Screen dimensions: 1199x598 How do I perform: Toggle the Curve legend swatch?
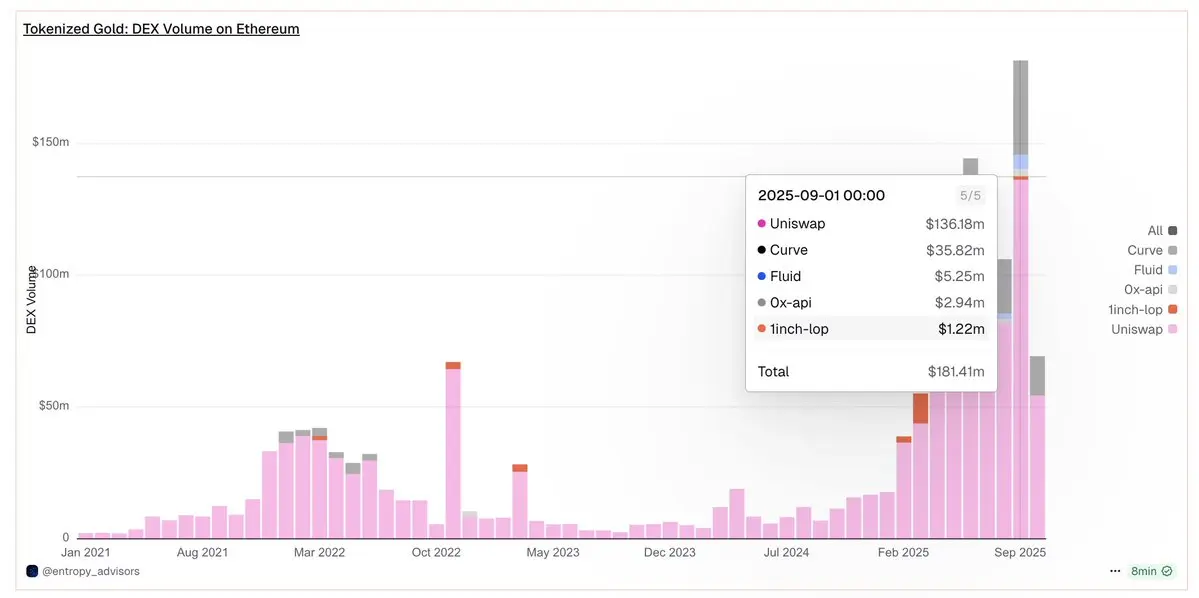pos(1173,250)
